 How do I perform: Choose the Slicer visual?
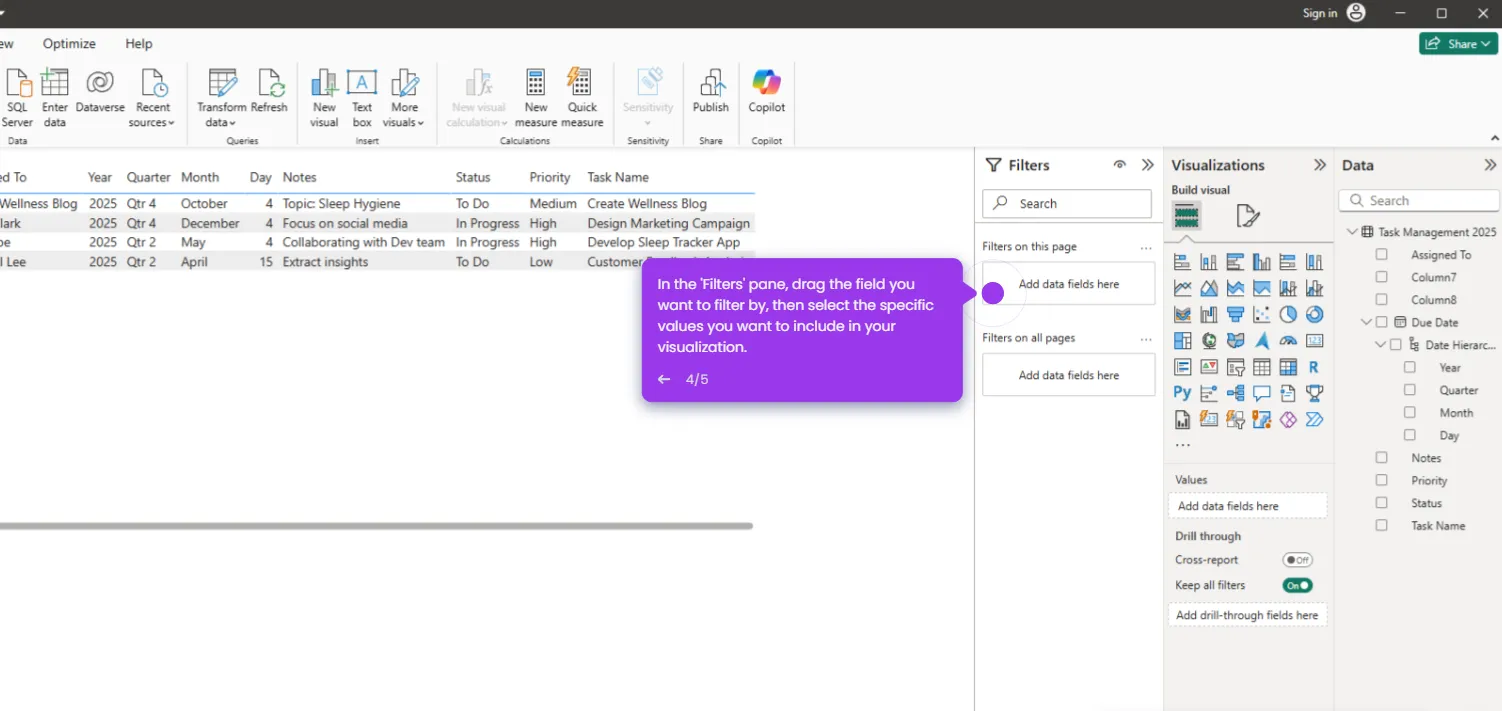1236,367
